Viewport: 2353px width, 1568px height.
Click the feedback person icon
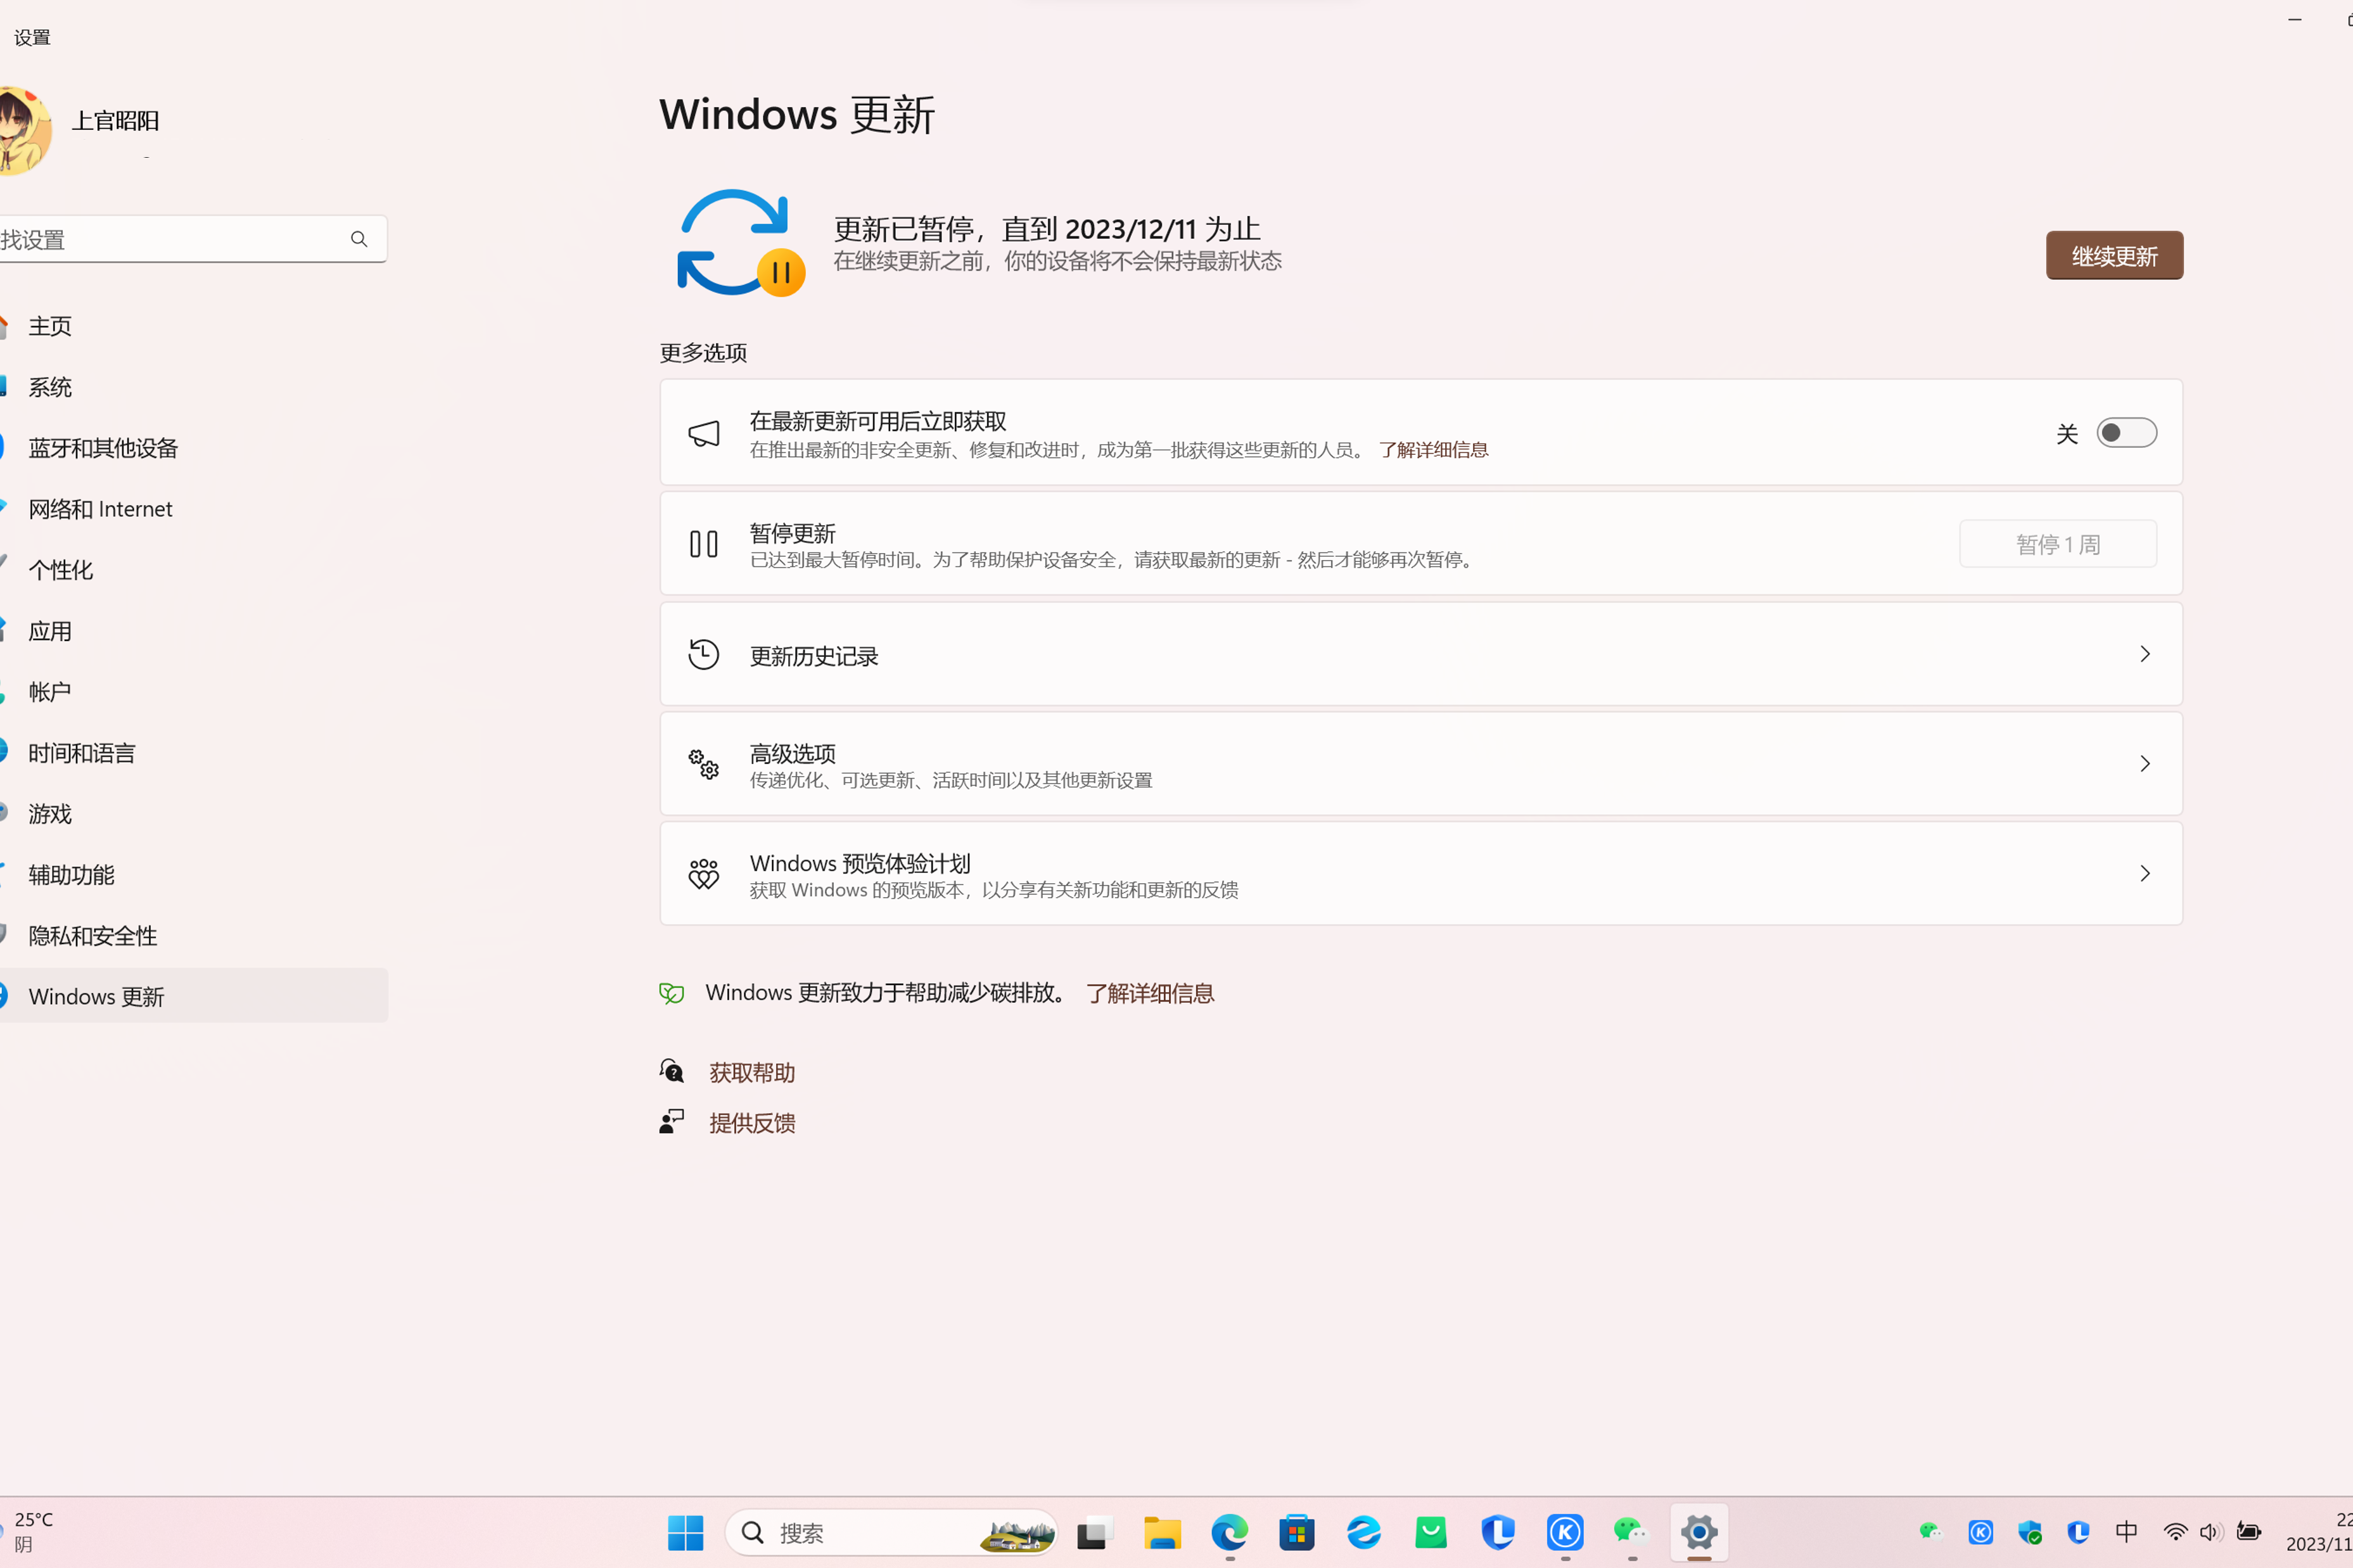click(671, 1121)
